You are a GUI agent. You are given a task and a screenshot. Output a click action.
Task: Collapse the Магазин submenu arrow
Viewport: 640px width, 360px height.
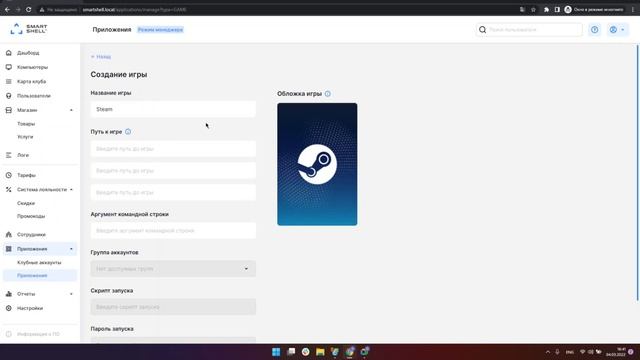[71, 110]
